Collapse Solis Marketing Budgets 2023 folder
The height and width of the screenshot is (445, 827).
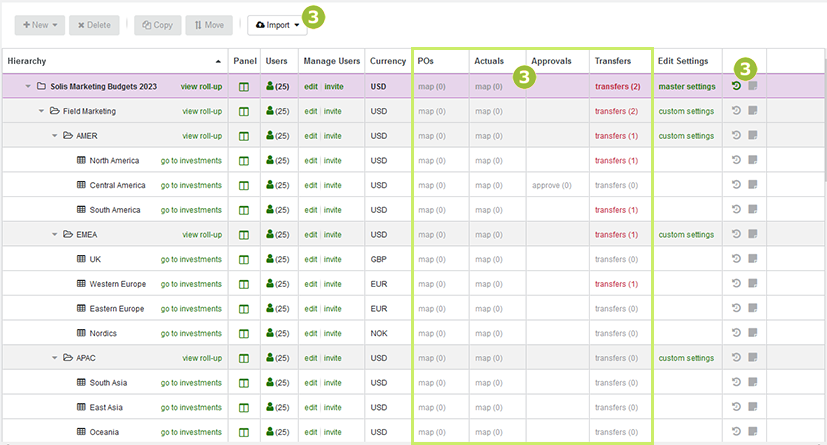click(28, 86)
